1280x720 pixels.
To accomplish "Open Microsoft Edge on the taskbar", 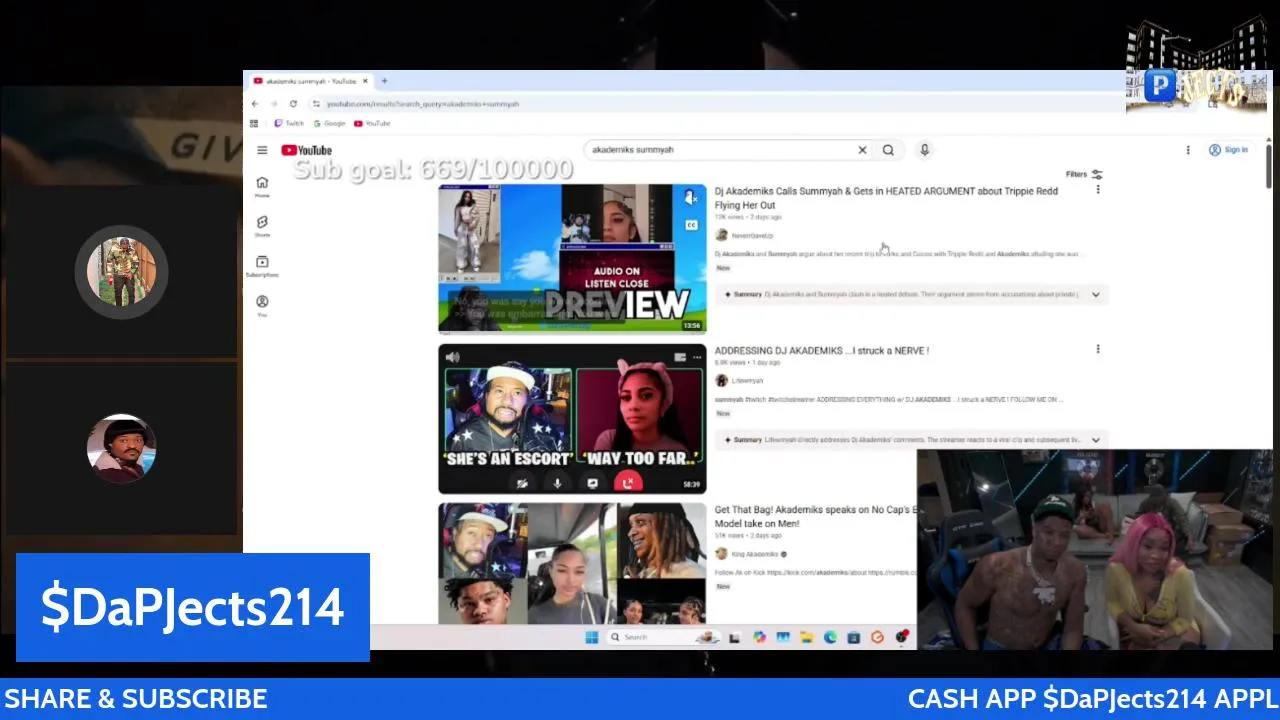I will pyautogui.click(x=830, y=637).
